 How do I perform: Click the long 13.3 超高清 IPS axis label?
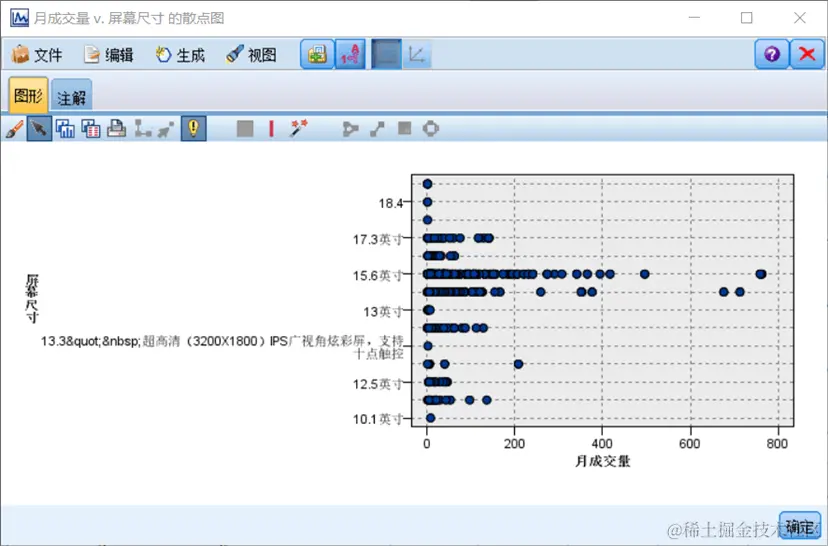point(222,347)
